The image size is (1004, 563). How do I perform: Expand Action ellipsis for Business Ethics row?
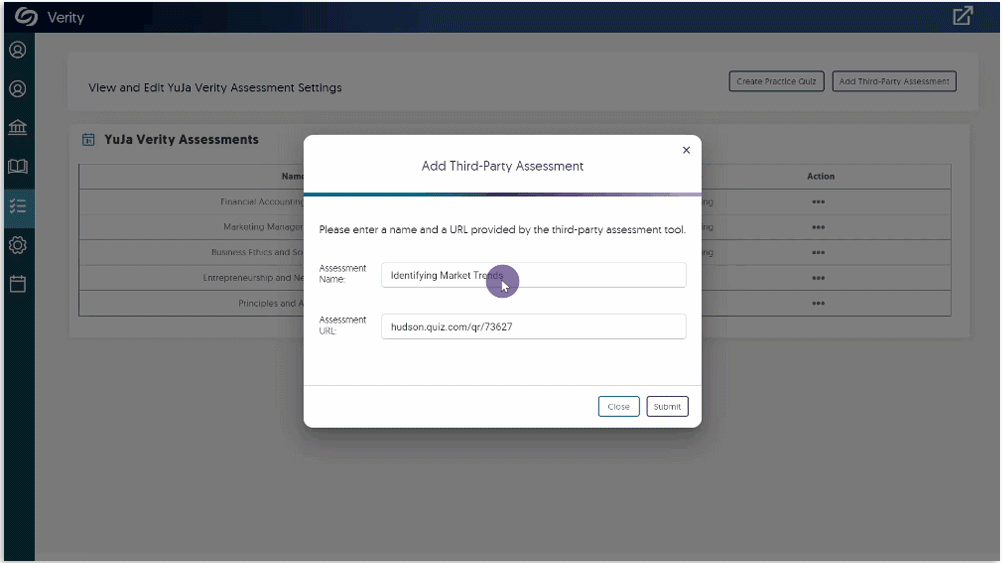818,253
